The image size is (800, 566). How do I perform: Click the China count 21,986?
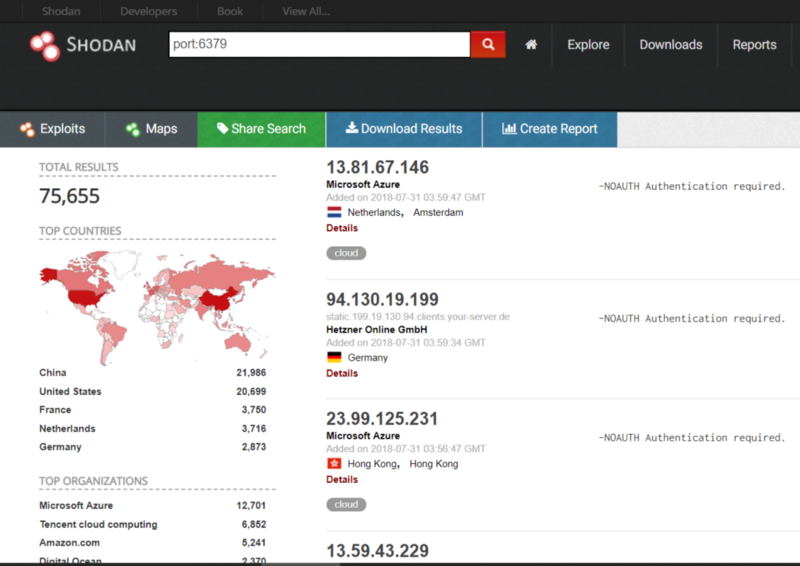251,373
